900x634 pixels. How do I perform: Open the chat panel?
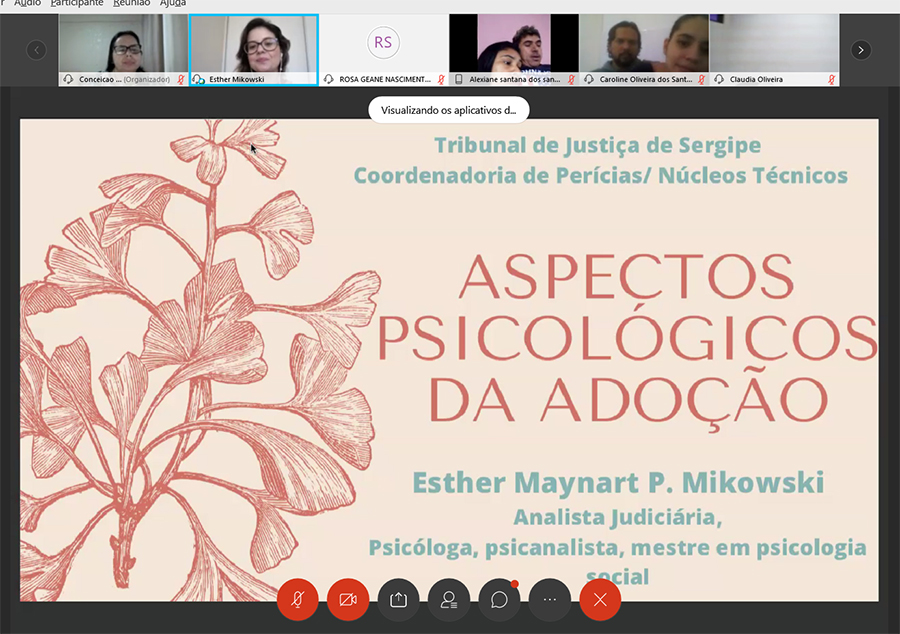[499, 599]
